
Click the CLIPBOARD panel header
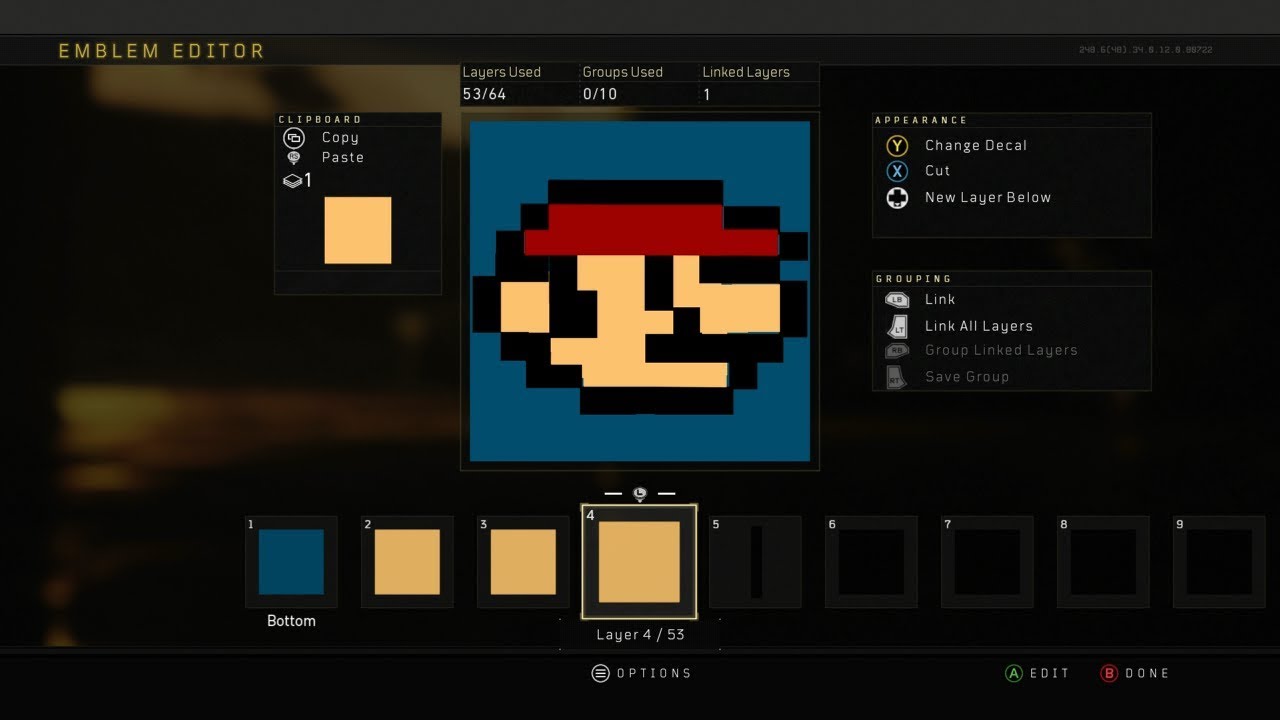coord(320,119)
